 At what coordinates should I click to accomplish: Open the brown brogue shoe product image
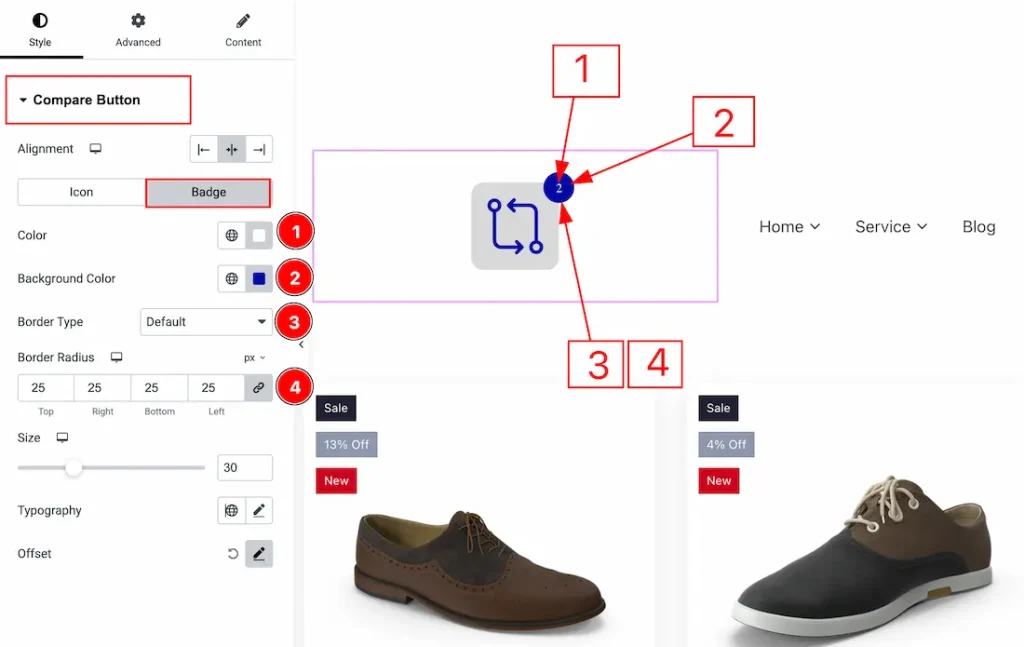tap(480, 571)
